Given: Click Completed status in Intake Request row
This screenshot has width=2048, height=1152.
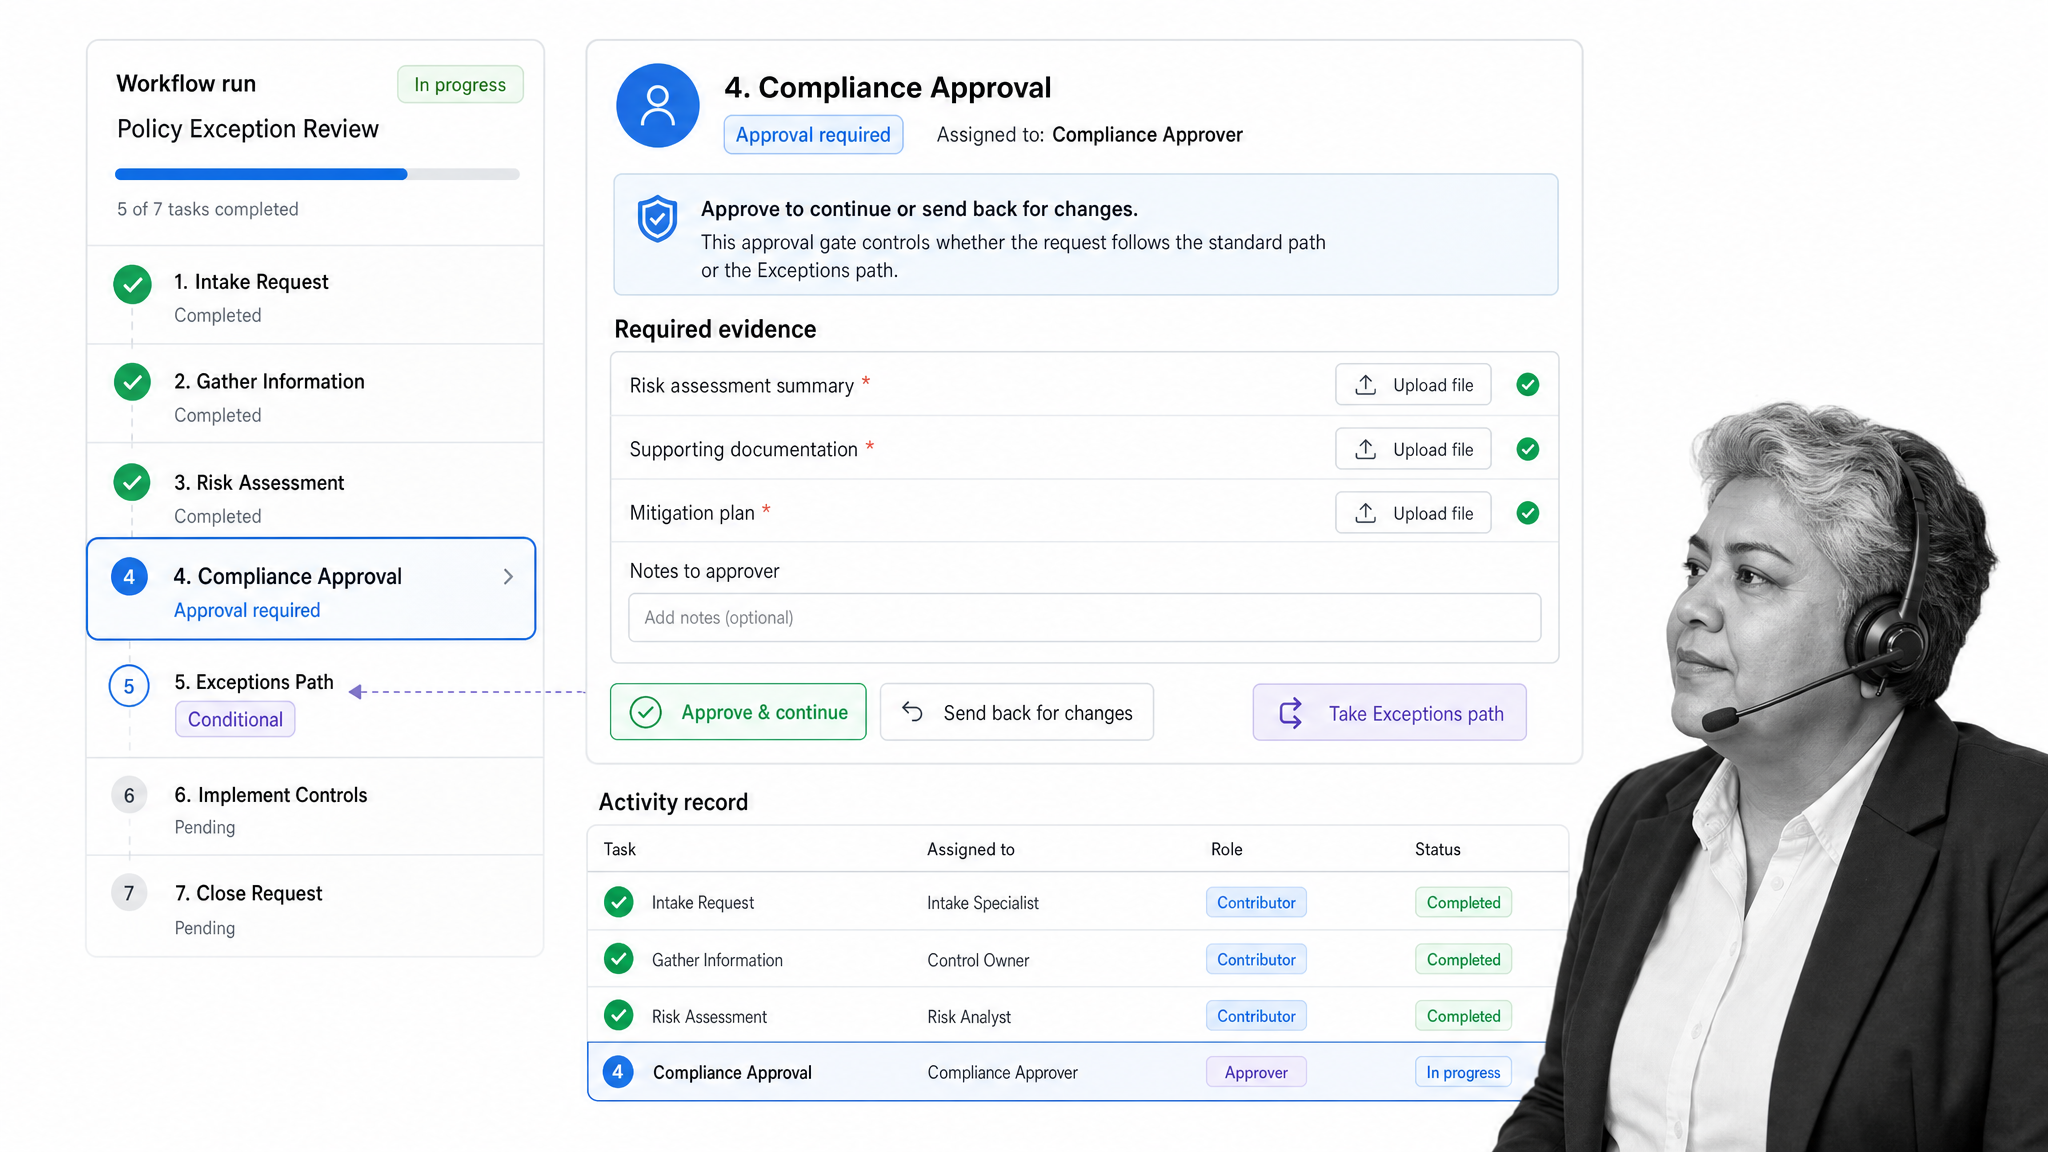Looking at the screenshot, I should 1463,902.
